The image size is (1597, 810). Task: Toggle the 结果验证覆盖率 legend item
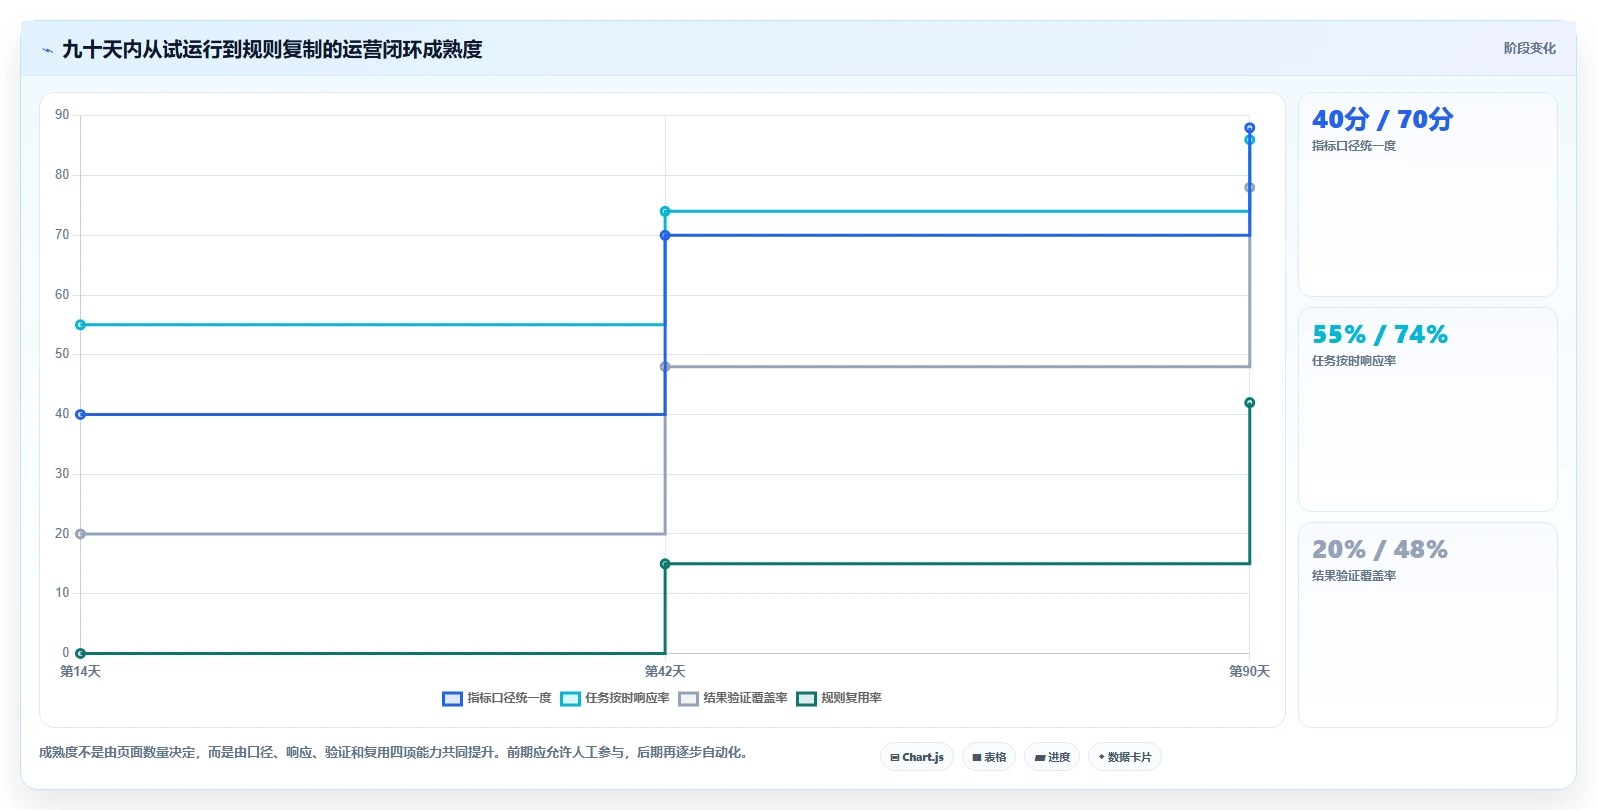point(733,698)
